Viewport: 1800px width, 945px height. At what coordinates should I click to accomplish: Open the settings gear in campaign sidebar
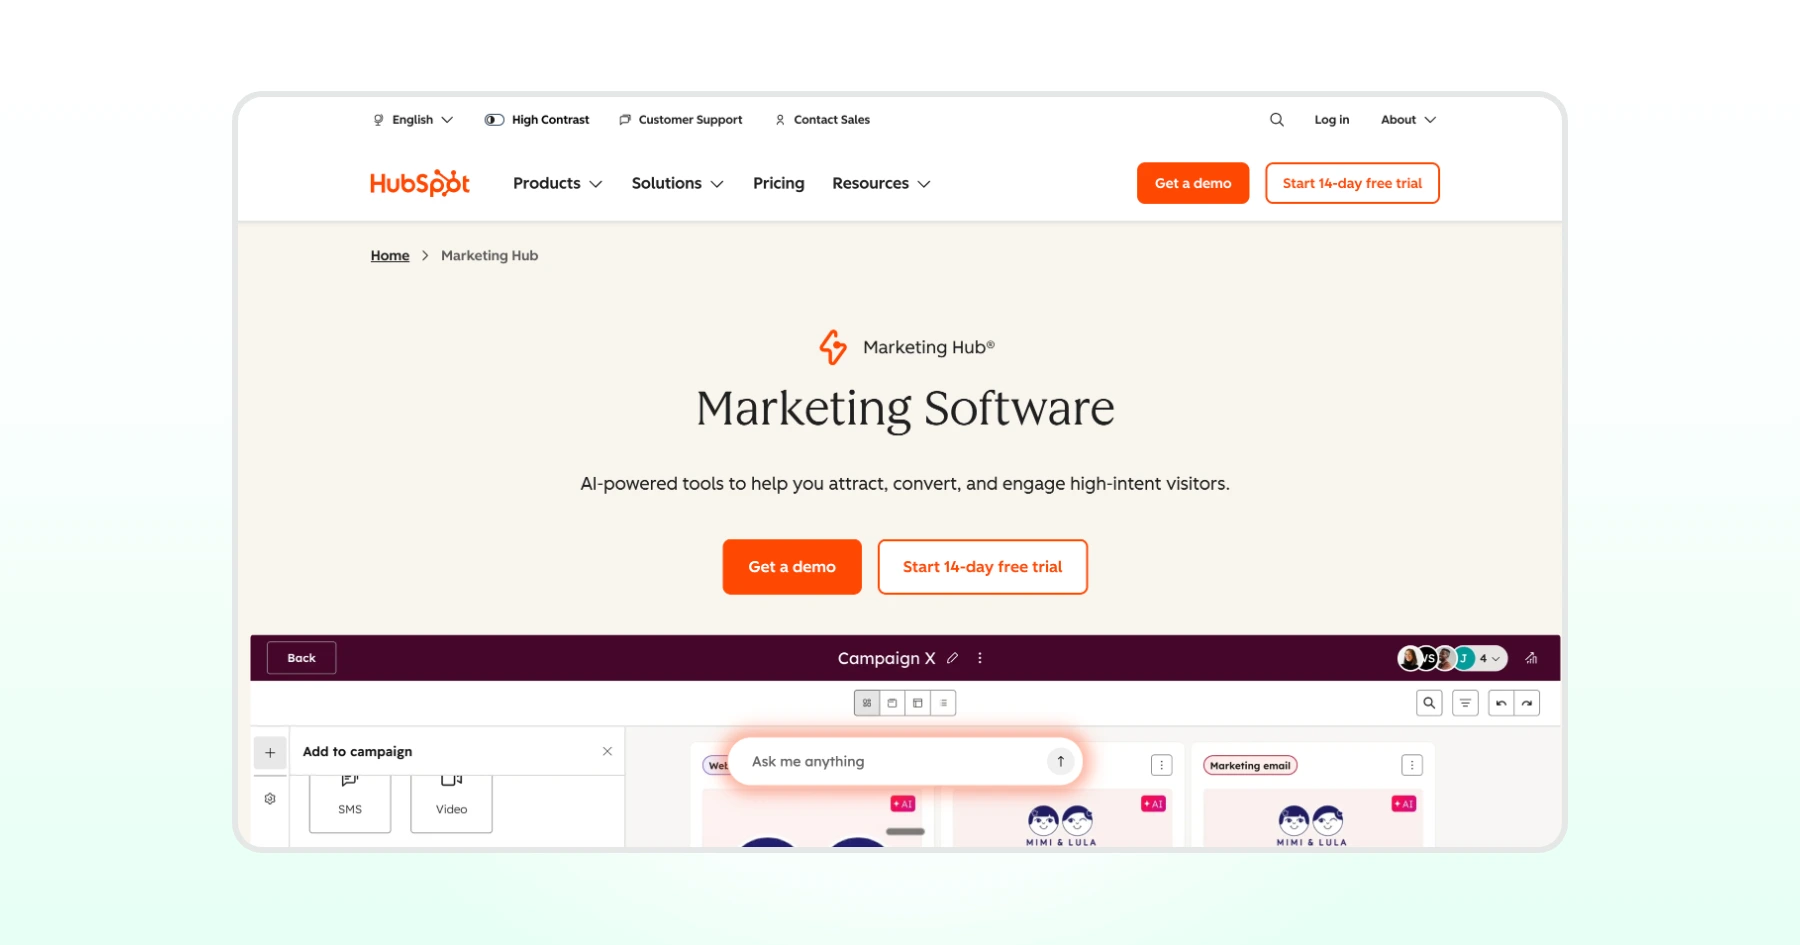[x=270, y=799]
